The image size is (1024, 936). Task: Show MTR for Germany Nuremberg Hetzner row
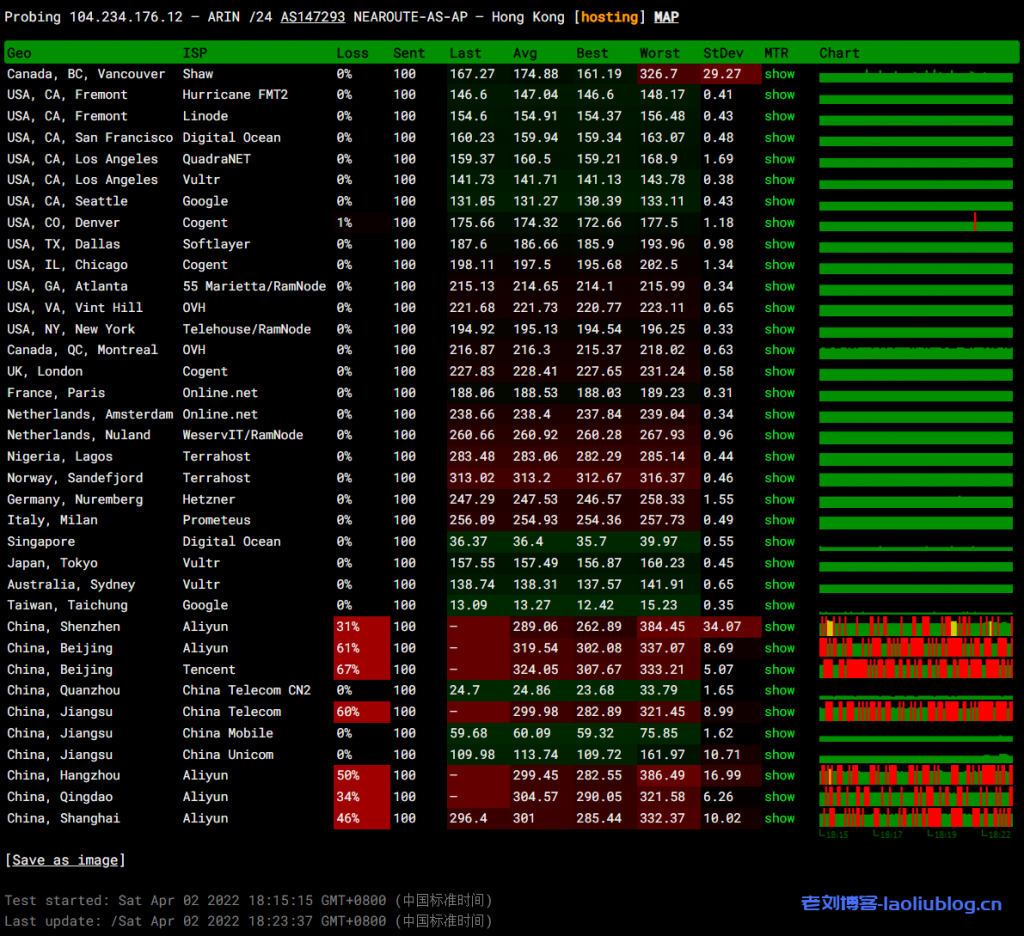click(779, 500)
